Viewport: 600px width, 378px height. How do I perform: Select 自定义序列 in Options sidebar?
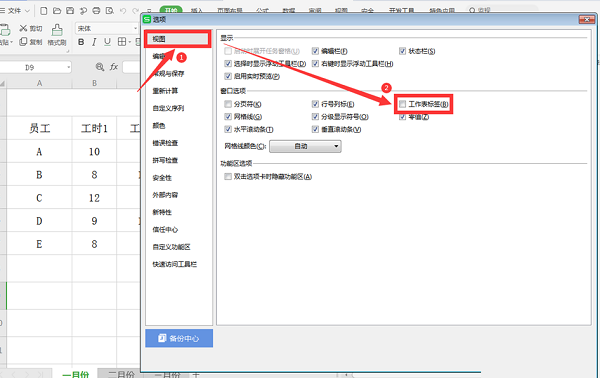(168, 108)
